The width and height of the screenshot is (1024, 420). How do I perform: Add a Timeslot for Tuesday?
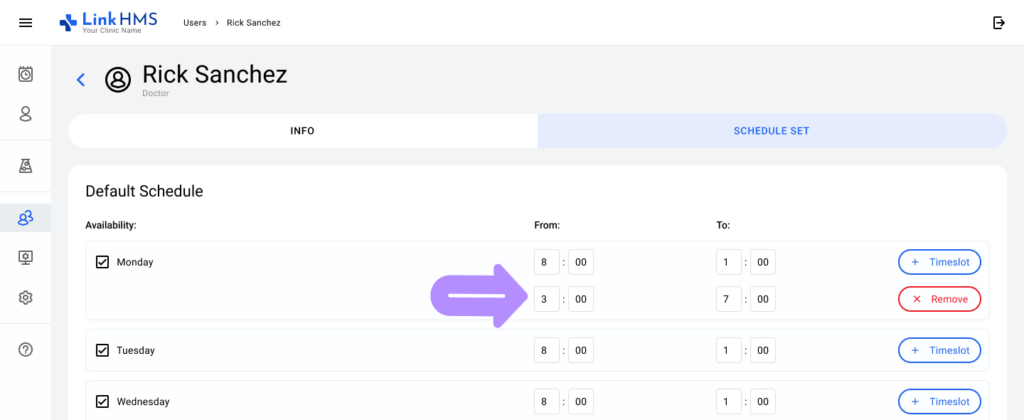[x=940, y=350]
